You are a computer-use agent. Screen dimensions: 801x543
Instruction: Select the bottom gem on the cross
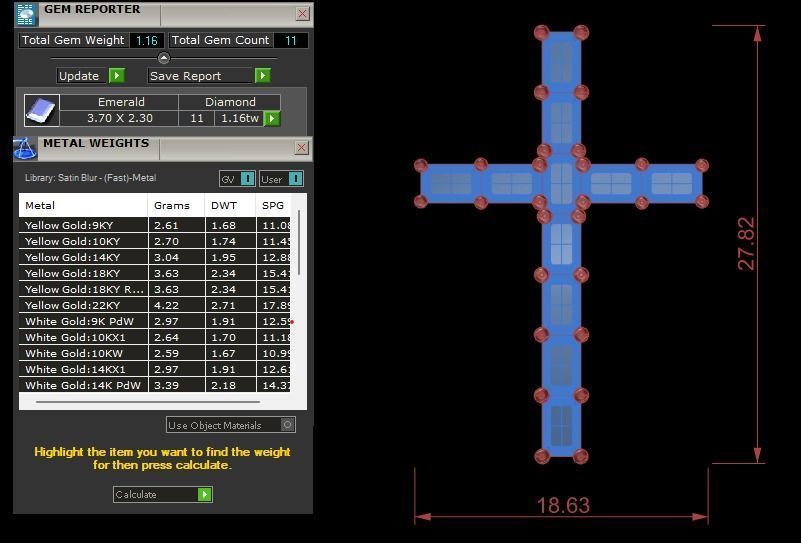[x=561, y=426]
